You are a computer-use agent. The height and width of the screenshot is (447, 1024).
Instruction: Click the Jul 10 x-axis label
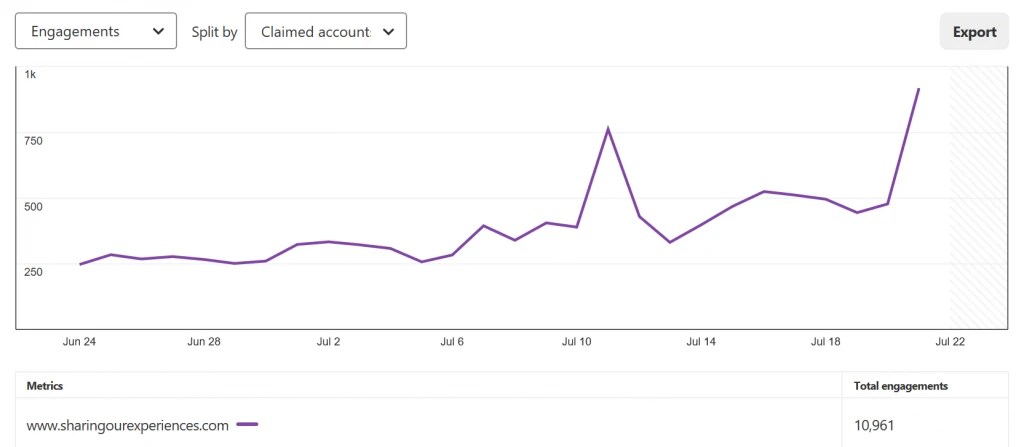pos(577,341)
